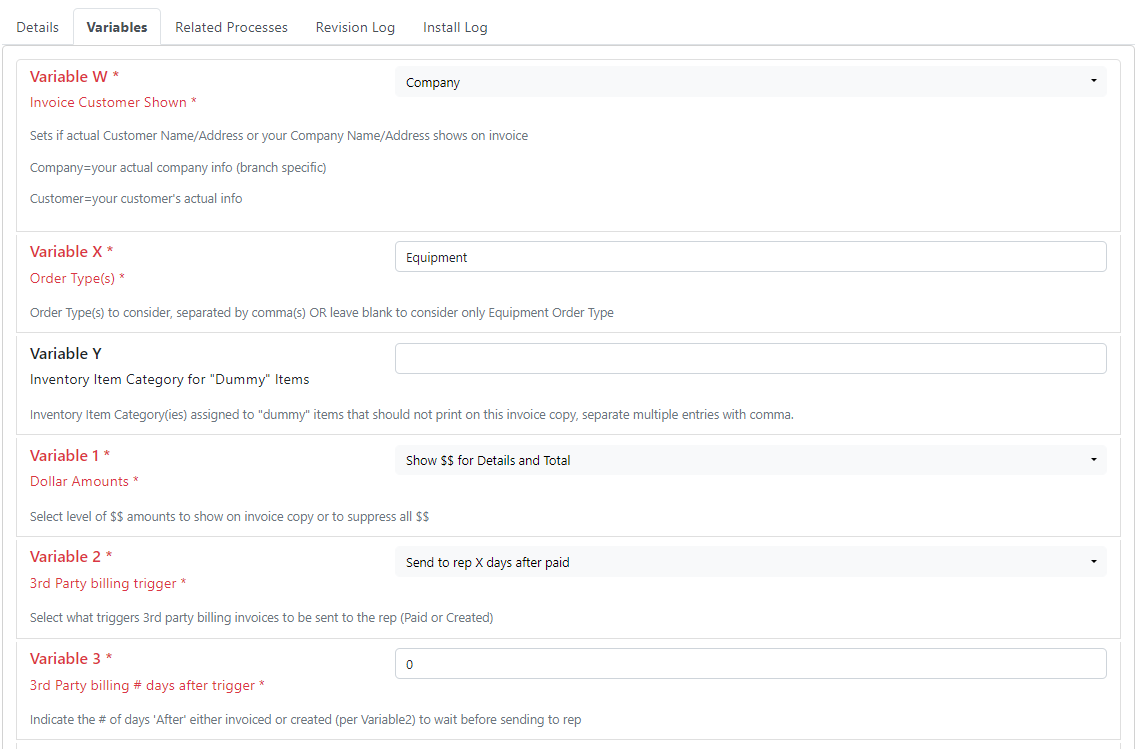Screen dimensions: 1136x749
Task: Click the 'Order Type(s) to consider' description
Action: (322, 313)
